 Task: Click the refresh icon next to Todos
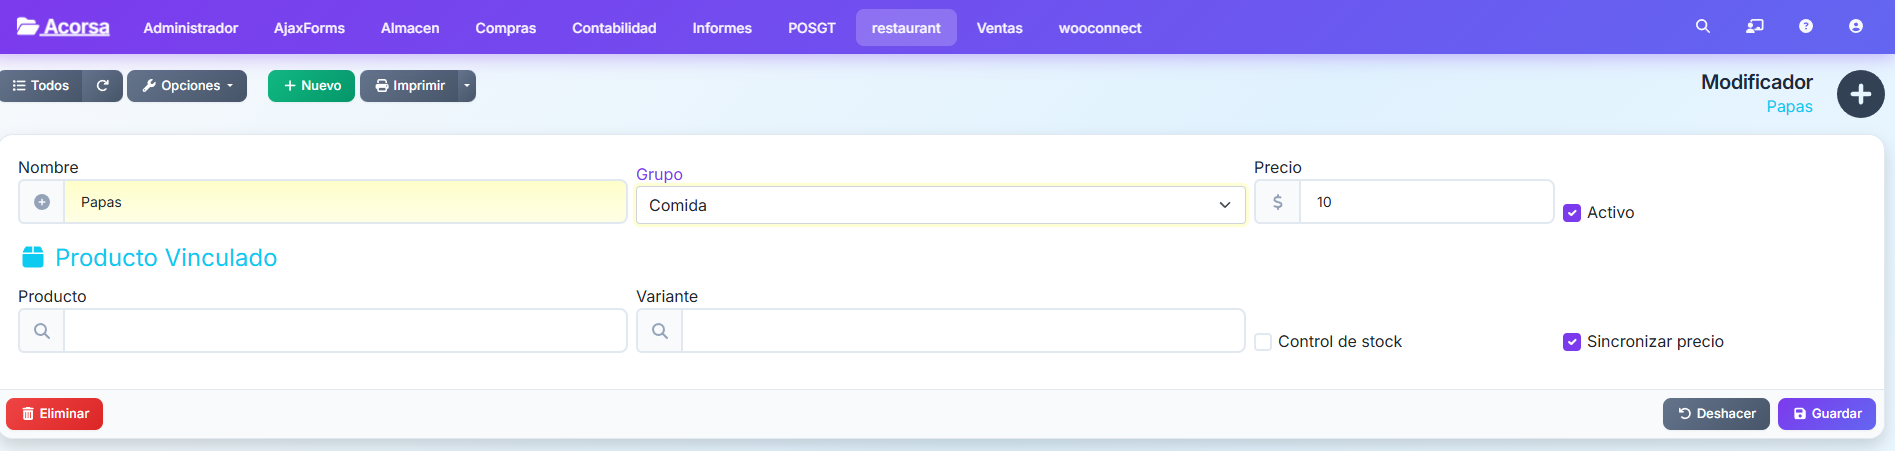[102, 86]
